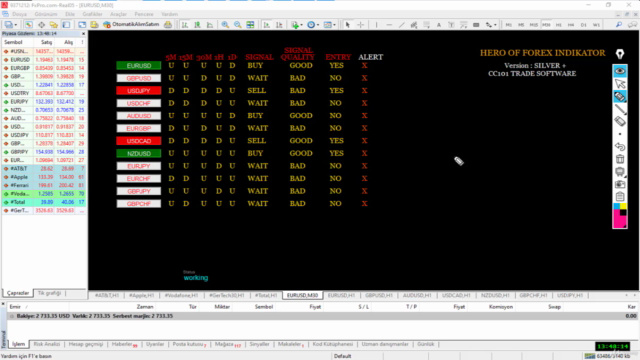Switch timeframe to D1

[584, 25]
